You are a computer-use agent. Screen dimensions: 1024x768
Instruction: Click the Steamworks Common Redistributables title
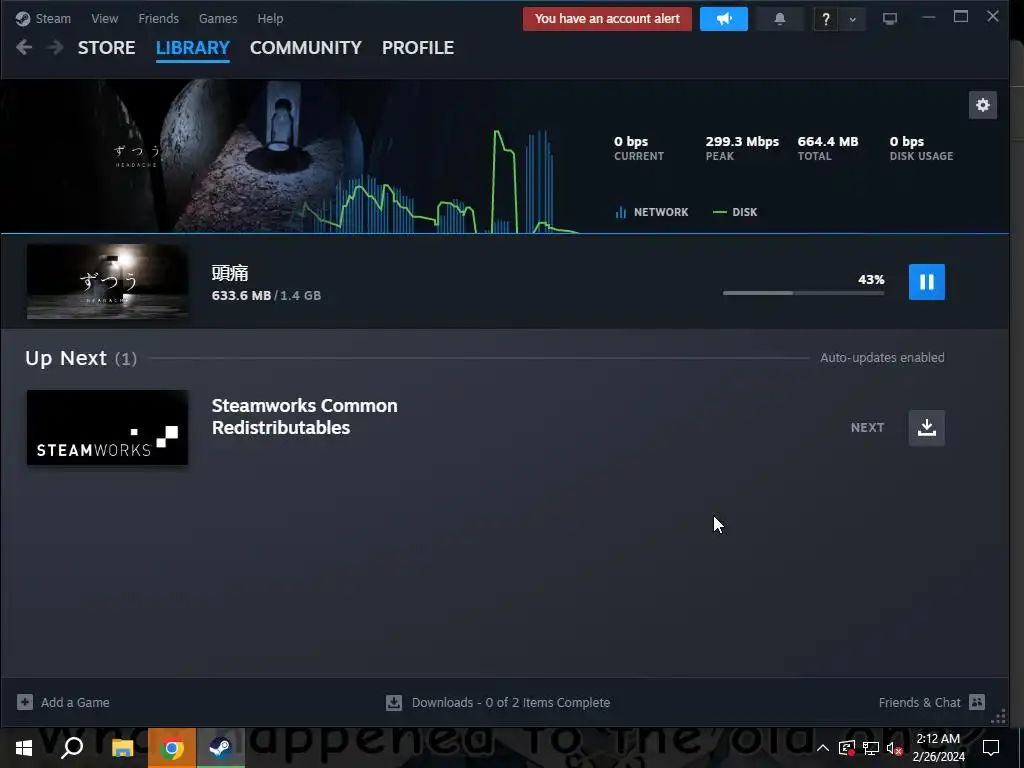[x=304, y=416]
